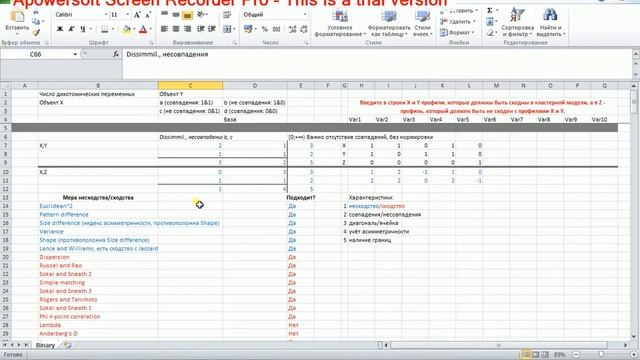The height and width of the screenshot is (360, 640).
Task: Click the font color red A swatch
Action: pos(143,29)
